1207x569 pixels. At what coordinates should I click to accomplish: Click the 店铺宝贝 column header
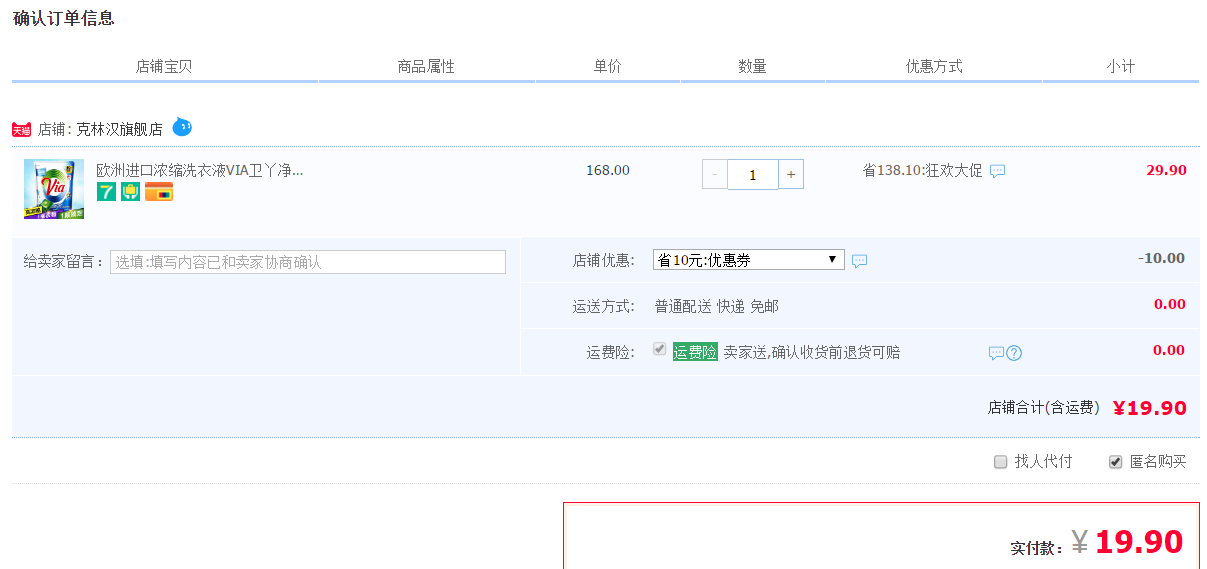(x=164, y=66)
